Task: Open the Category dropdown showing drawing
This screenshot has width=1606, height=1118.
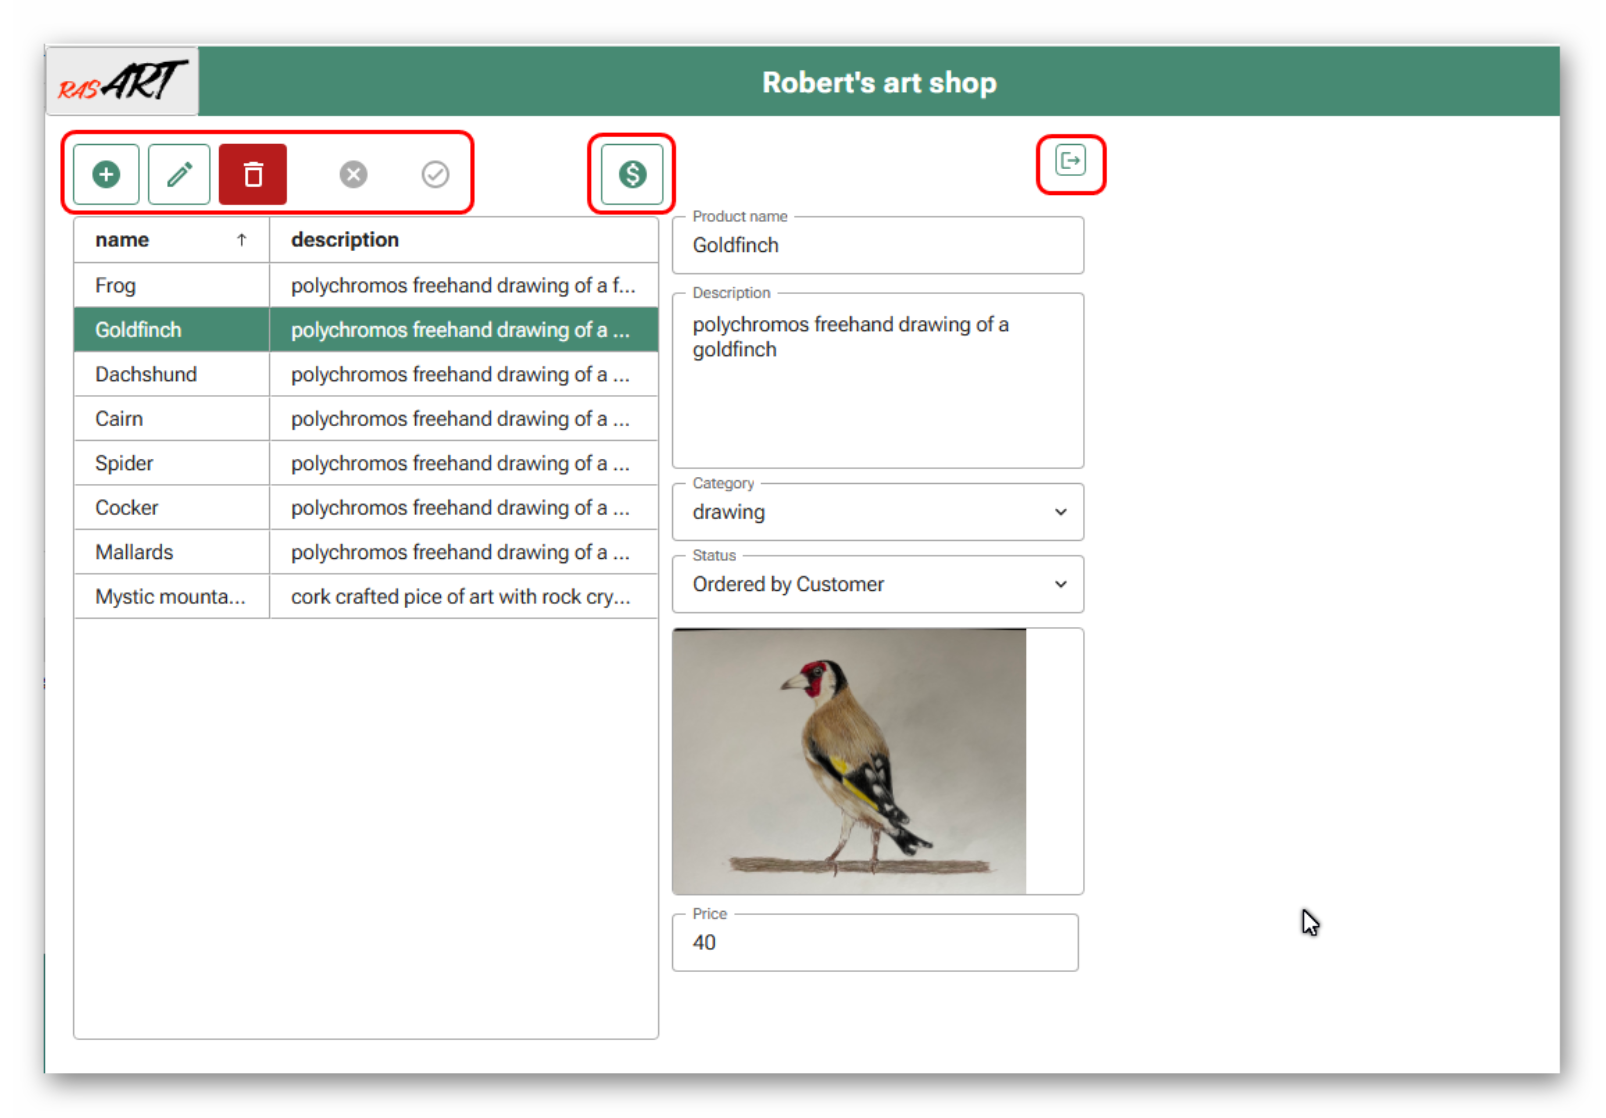Action: (x=878, y=512)
